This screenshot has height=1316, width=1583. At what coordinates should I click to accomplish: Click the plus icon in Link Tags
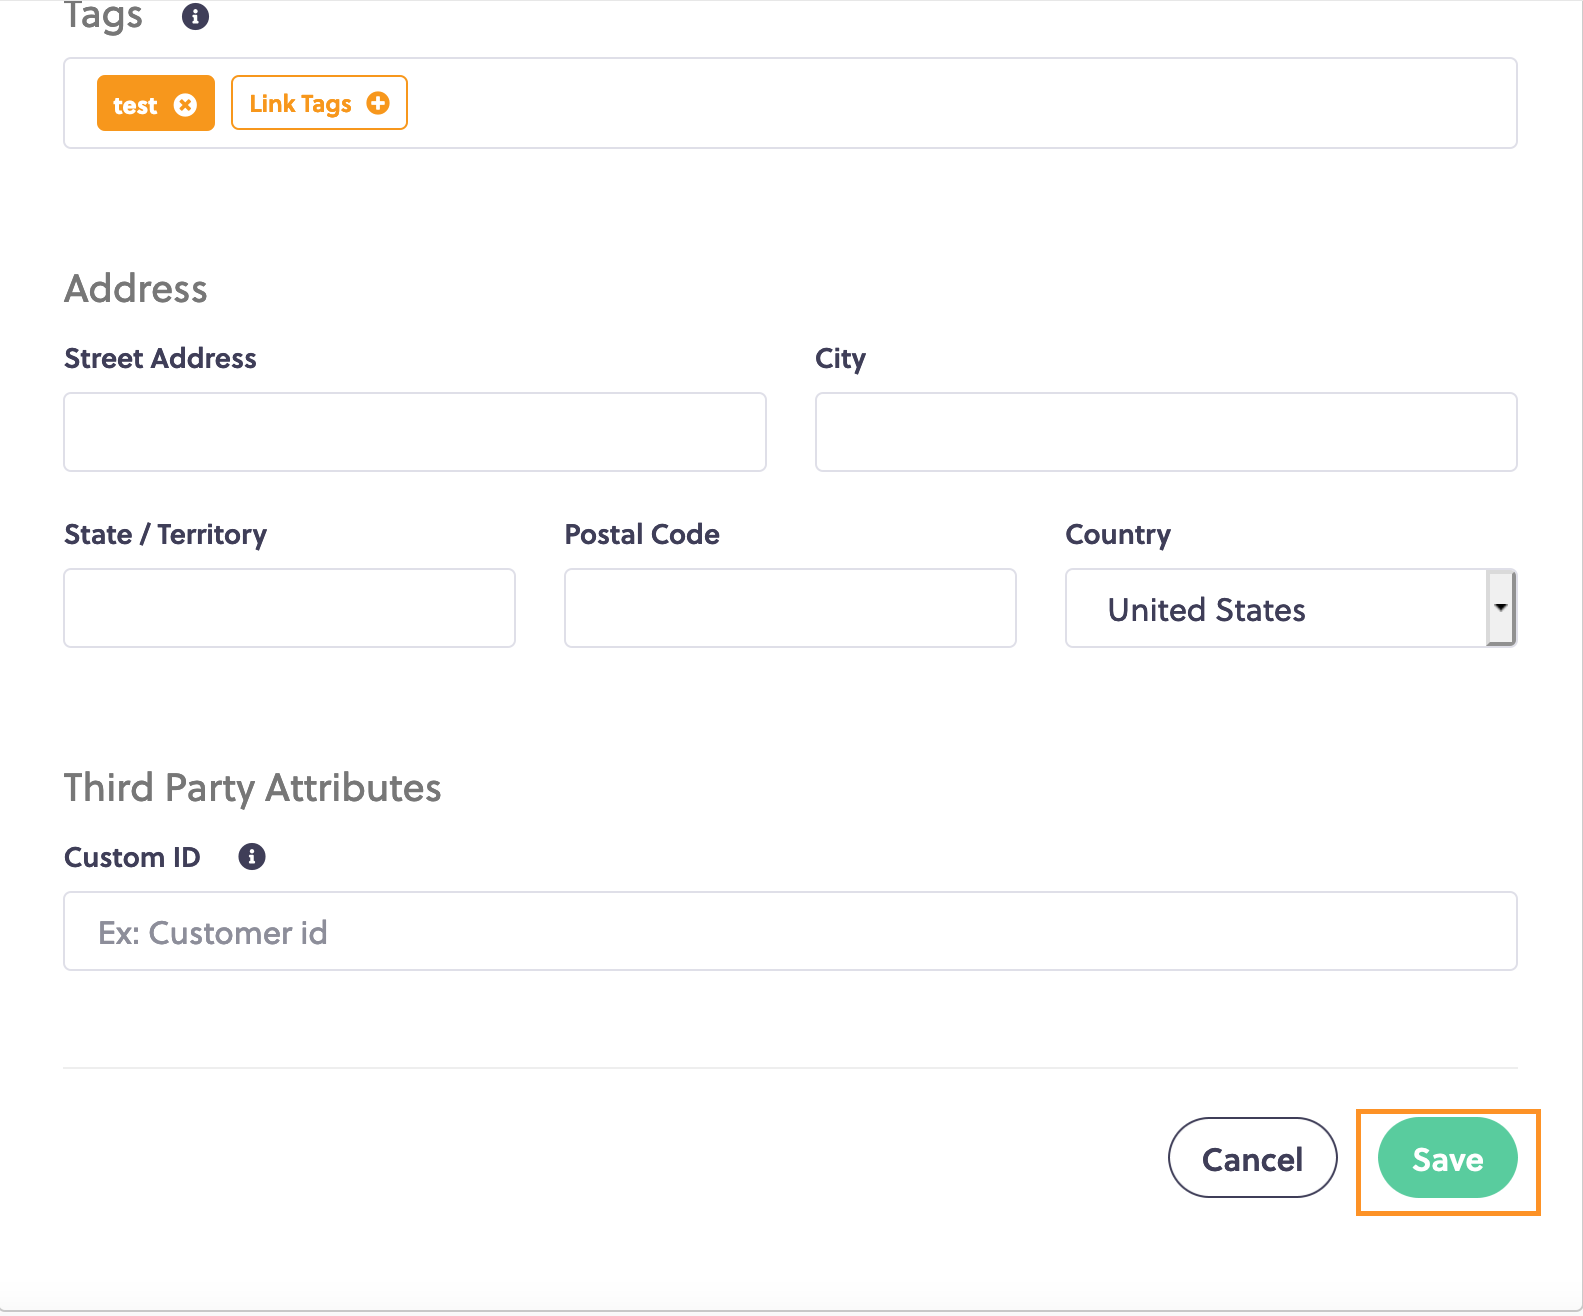click(378, 103)
